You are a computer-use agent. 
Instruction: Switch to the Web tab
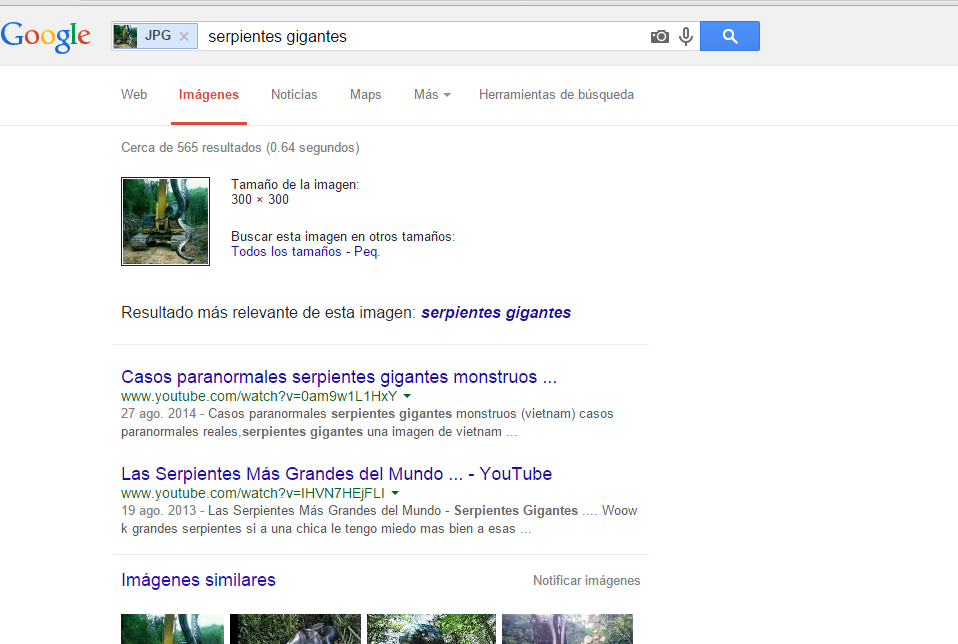click(x=134, y=95)
